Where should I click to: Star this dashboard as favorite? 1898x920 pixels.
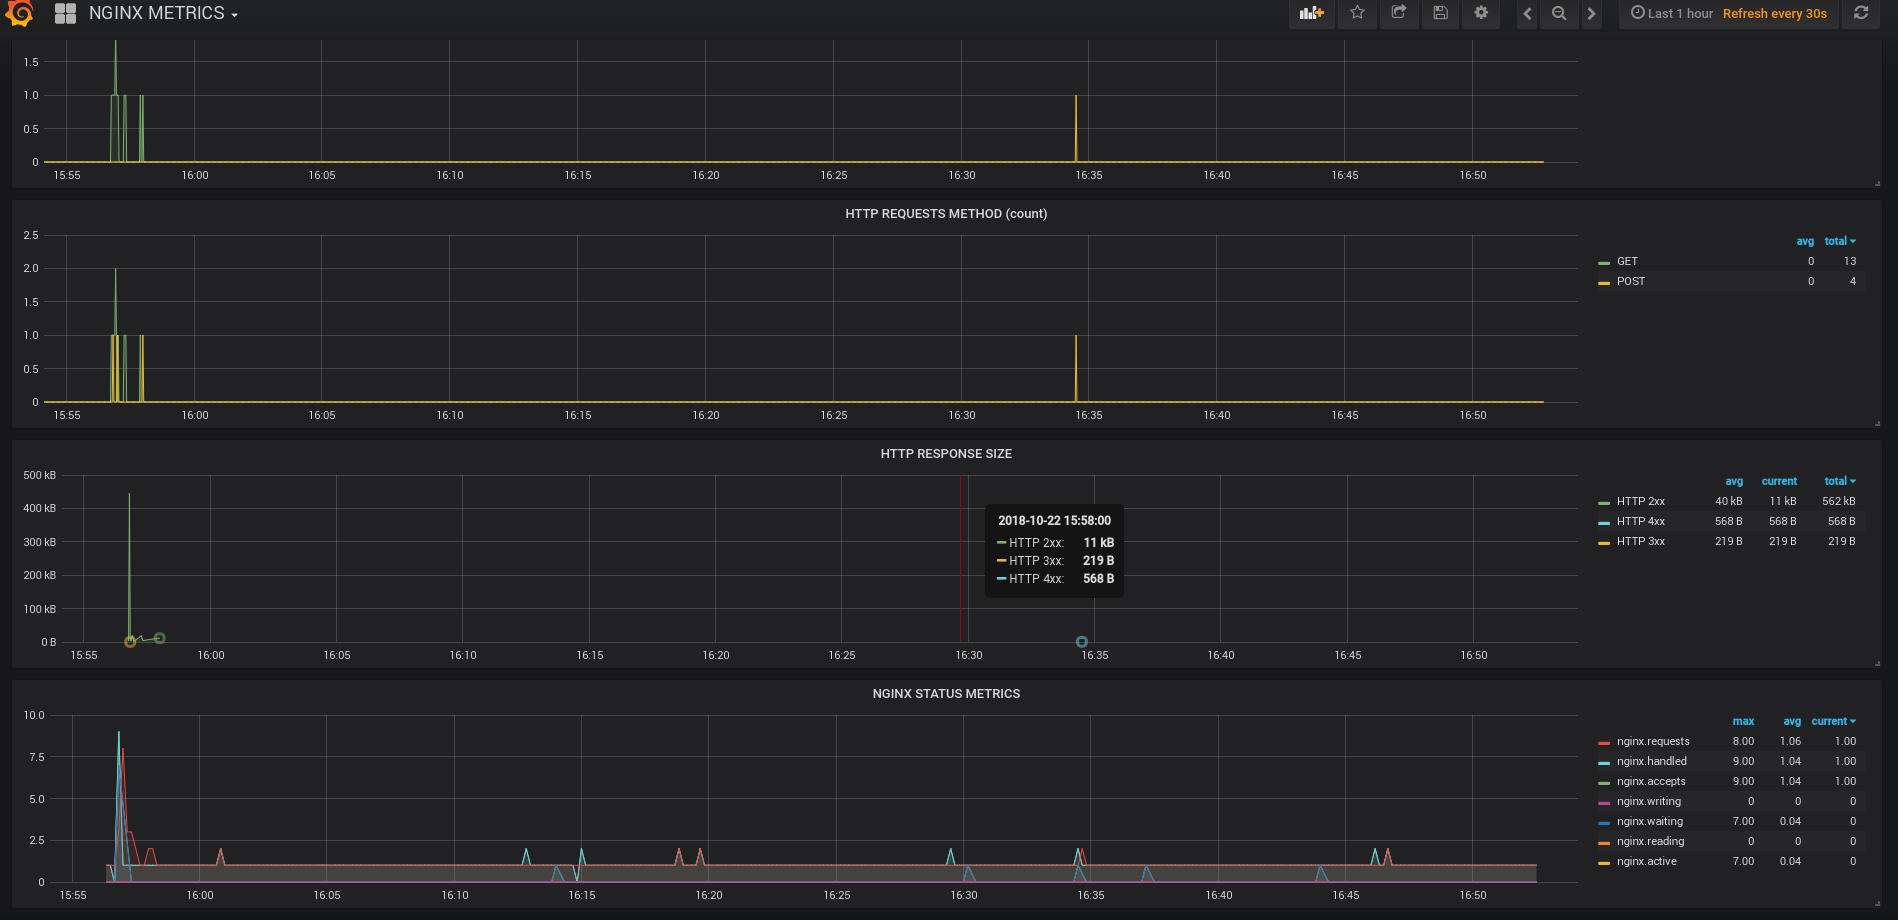tap(1357, 13)
